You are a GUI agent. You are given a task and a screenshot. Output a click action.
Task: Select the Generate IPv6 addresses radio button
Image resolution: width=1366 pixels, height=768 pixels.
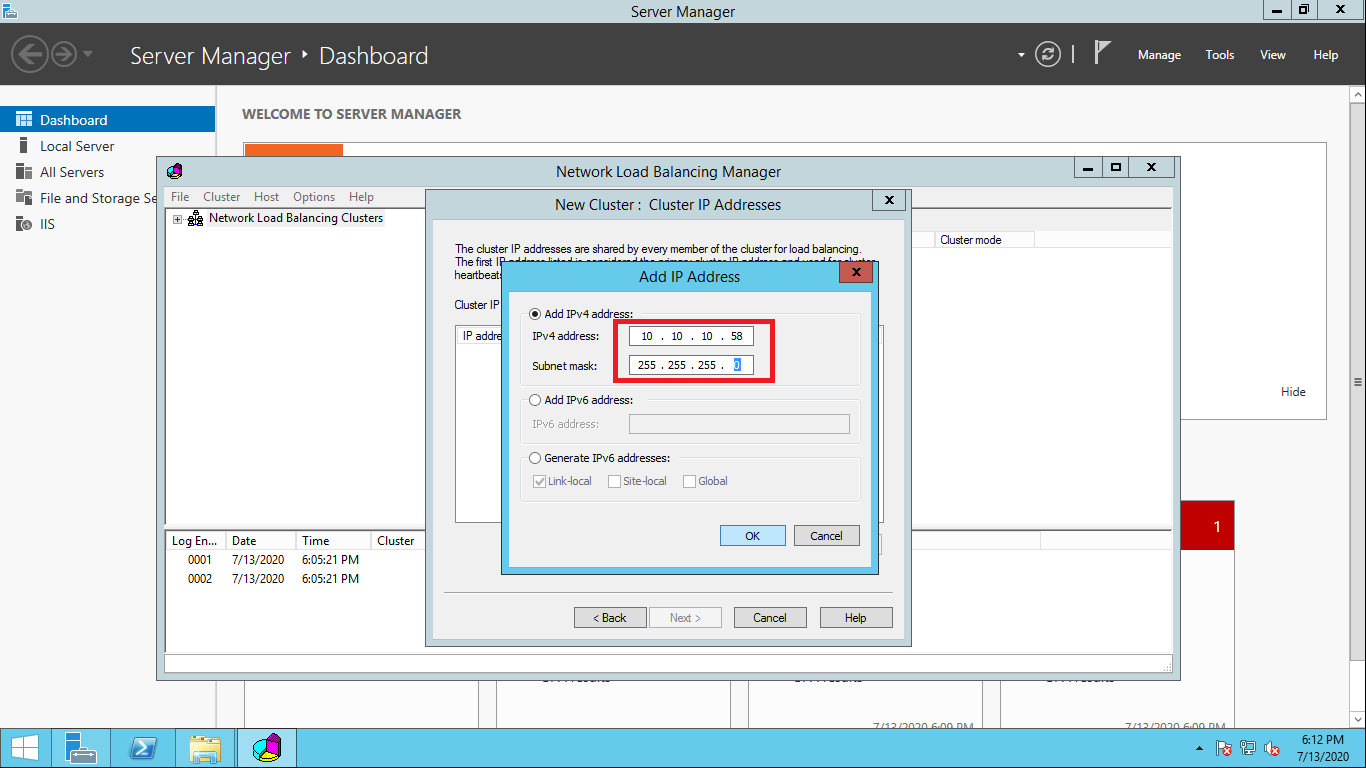pyautogui.click(x=535, y=458)
